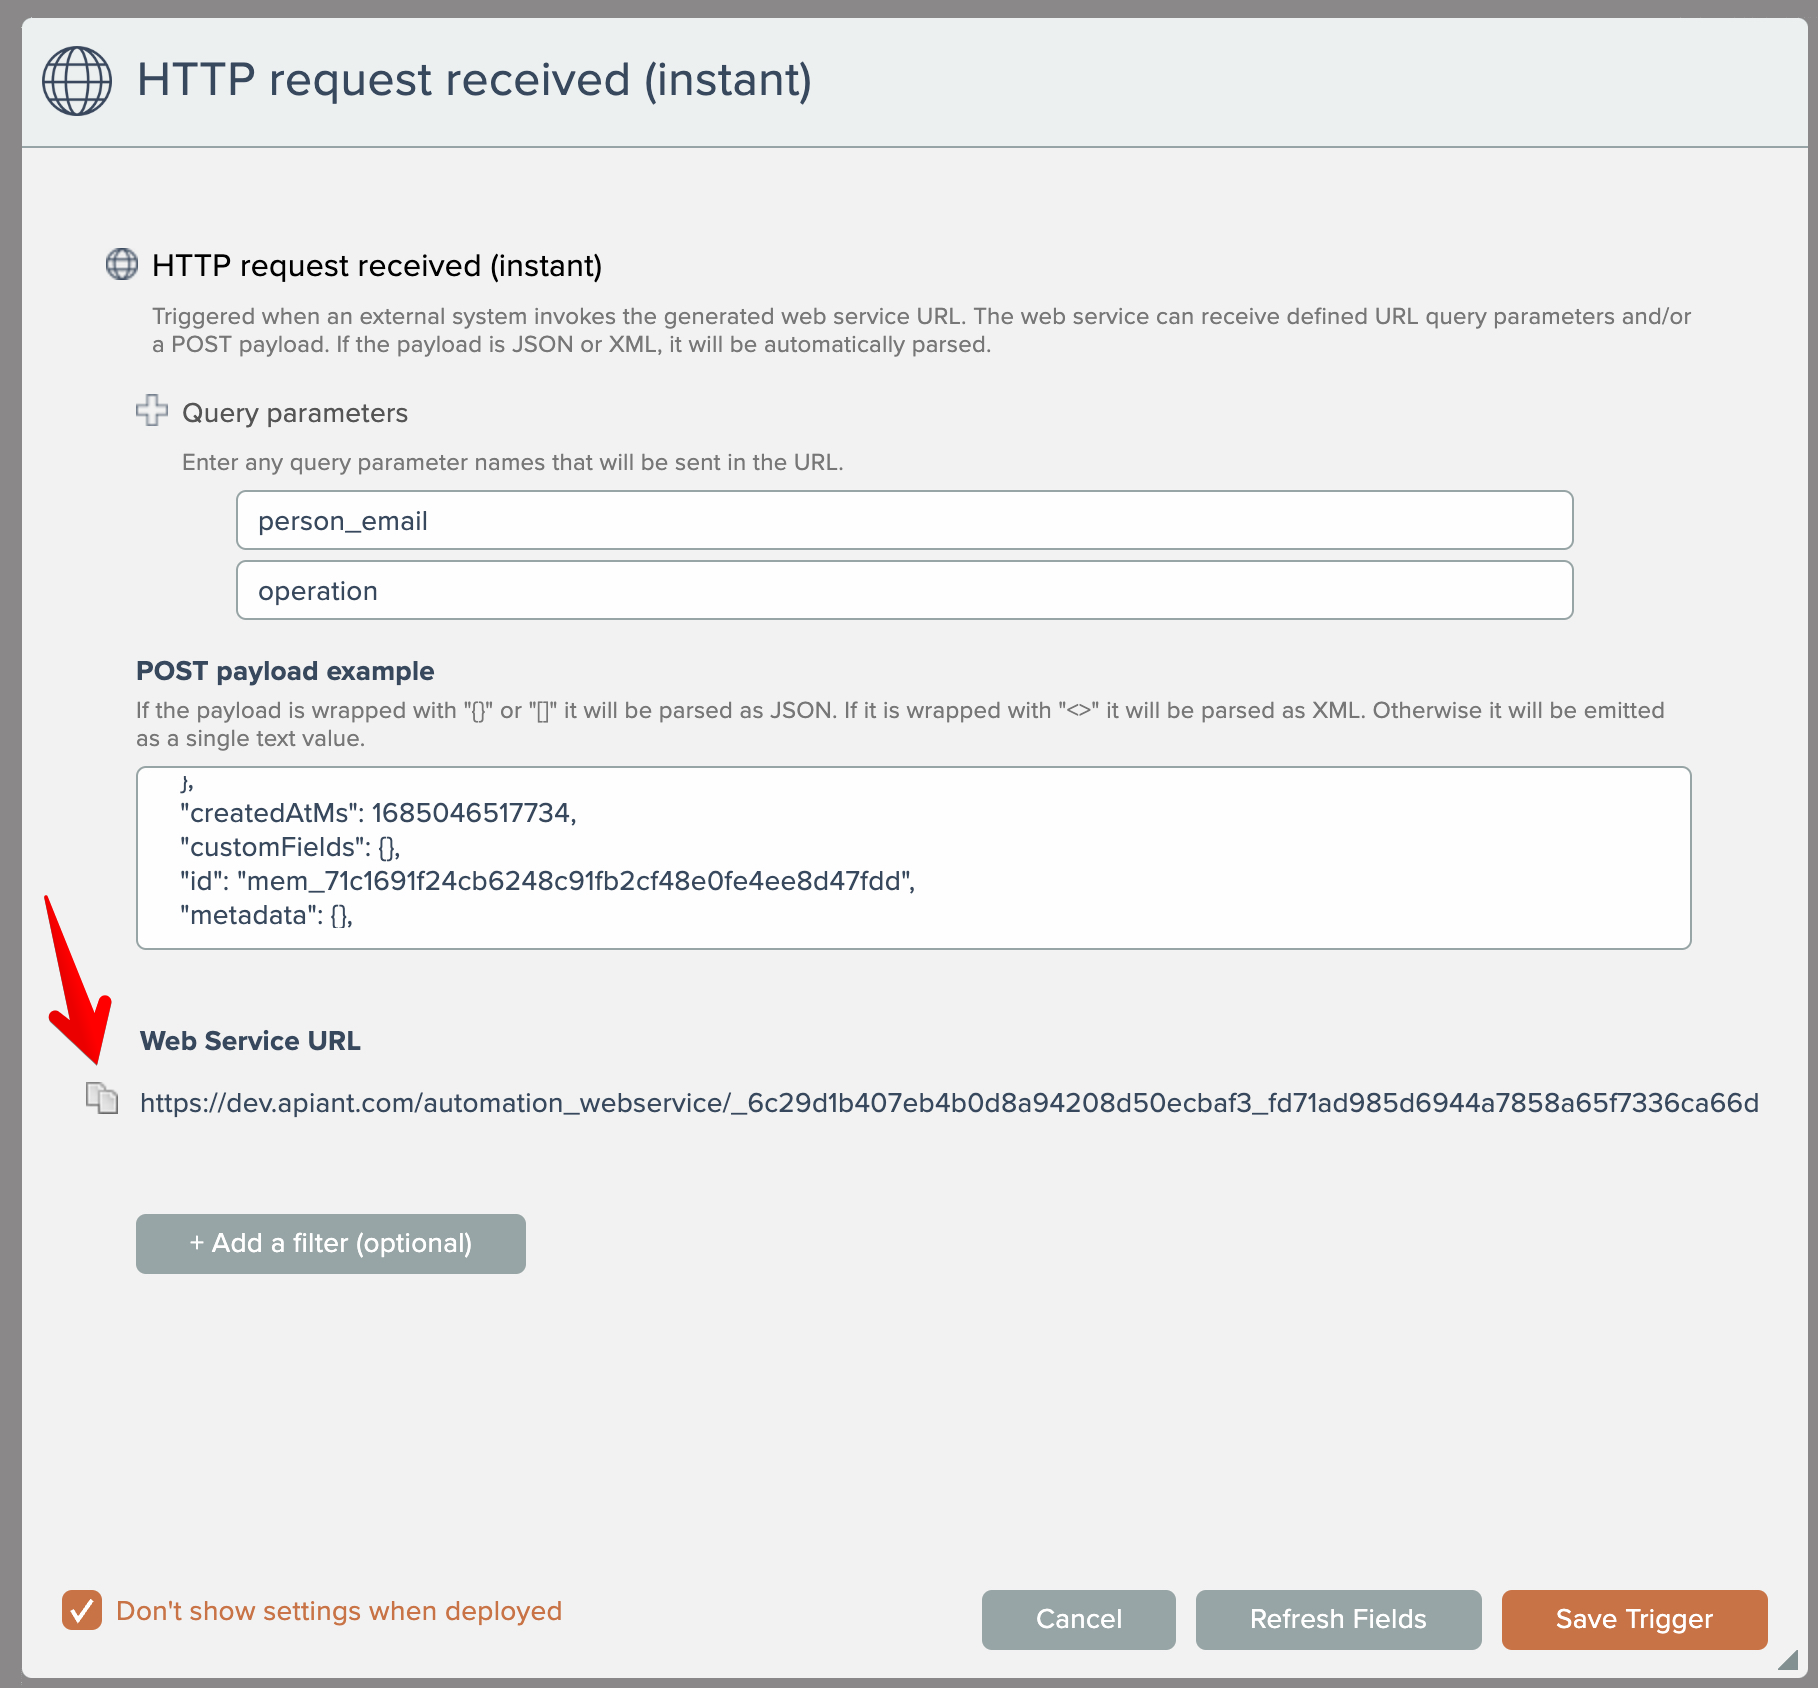This screenshot has width=1818, height=1688.
Task: Click inside the POST payload example text area
Action: pos(912,857)
